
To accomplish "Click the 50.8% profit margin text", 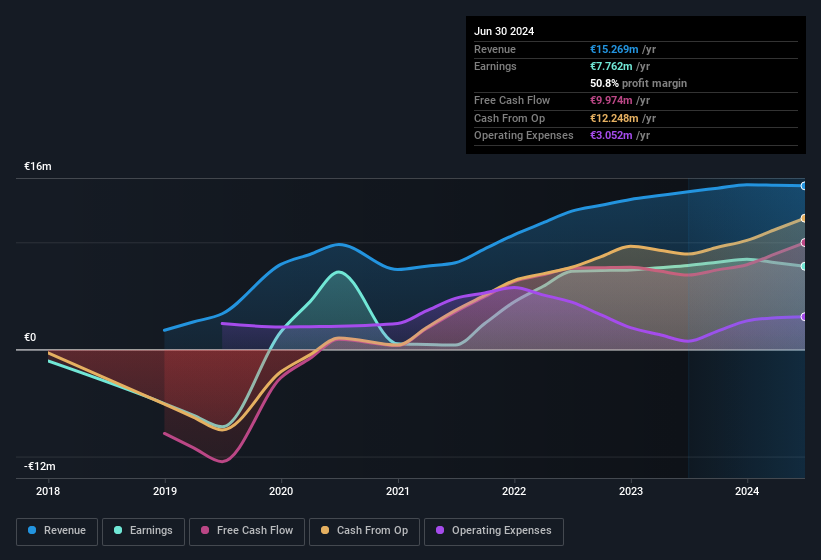I will [x=638, y=83].
